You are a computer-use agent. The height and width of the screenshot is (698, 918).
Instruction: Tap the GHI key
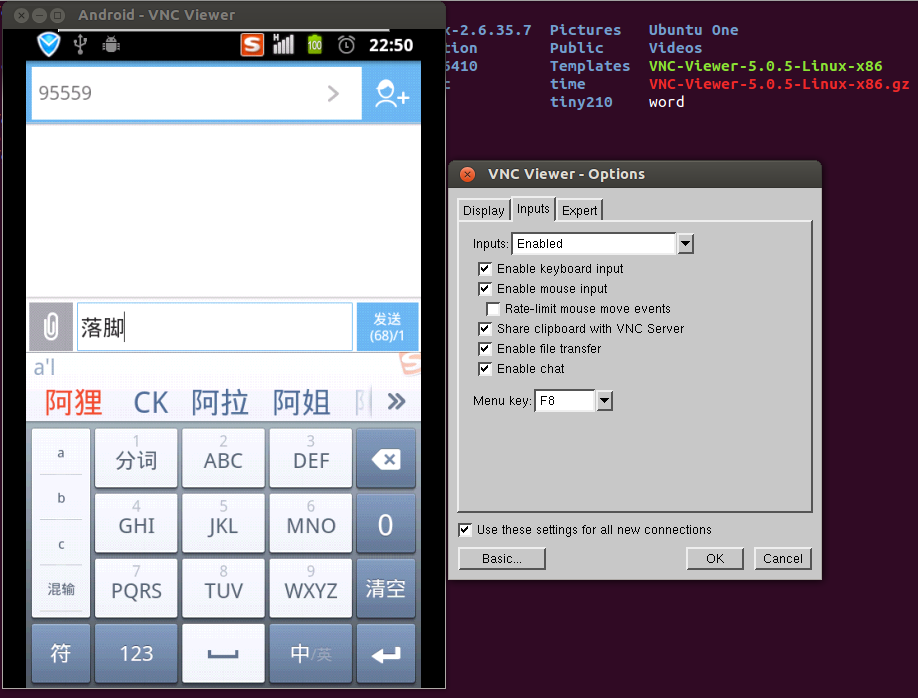(x=136, y=524)
